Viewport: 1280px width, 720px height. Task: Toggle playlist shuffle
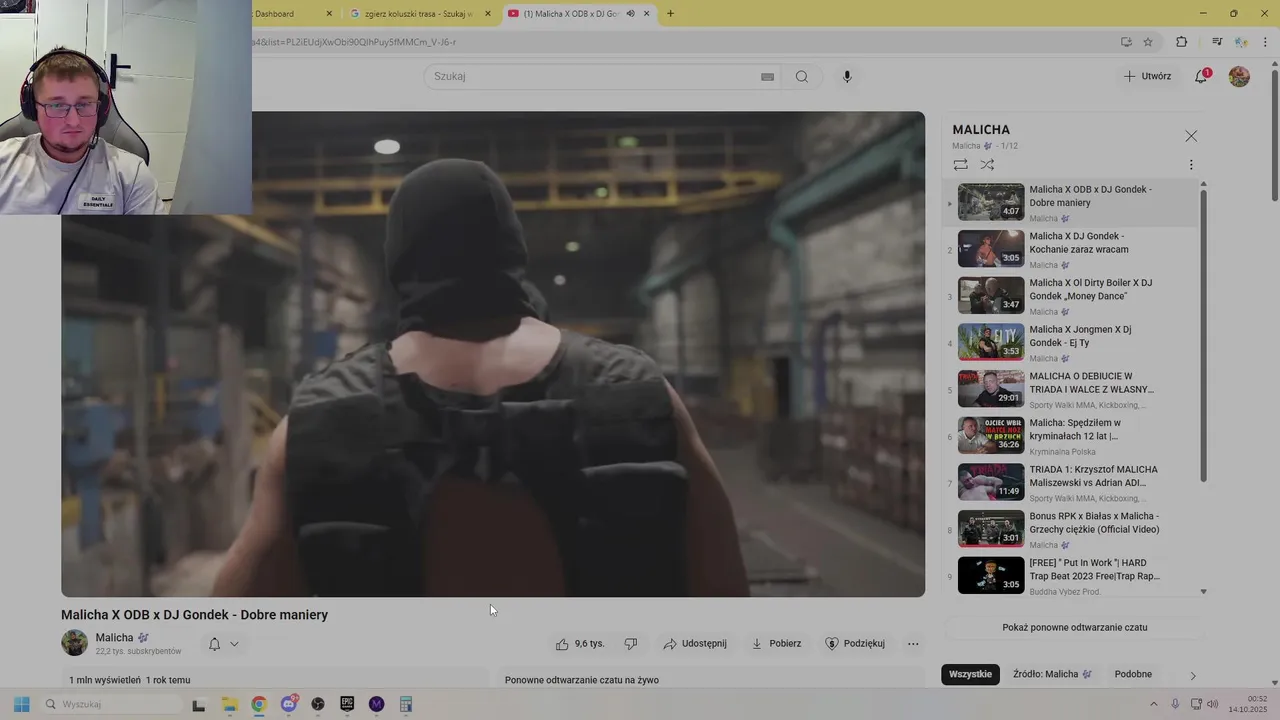[987, 164]
